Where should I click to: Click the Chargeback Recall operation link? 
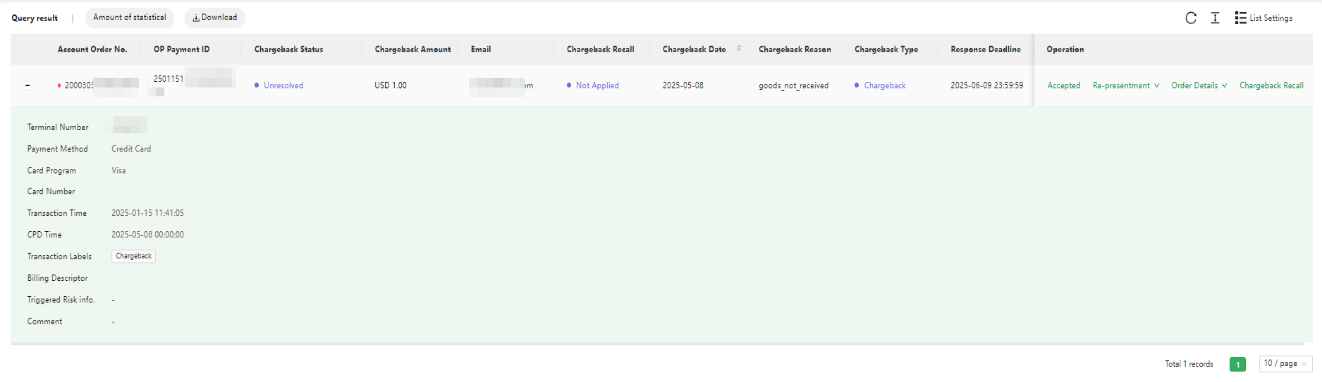click(1271, 85)
